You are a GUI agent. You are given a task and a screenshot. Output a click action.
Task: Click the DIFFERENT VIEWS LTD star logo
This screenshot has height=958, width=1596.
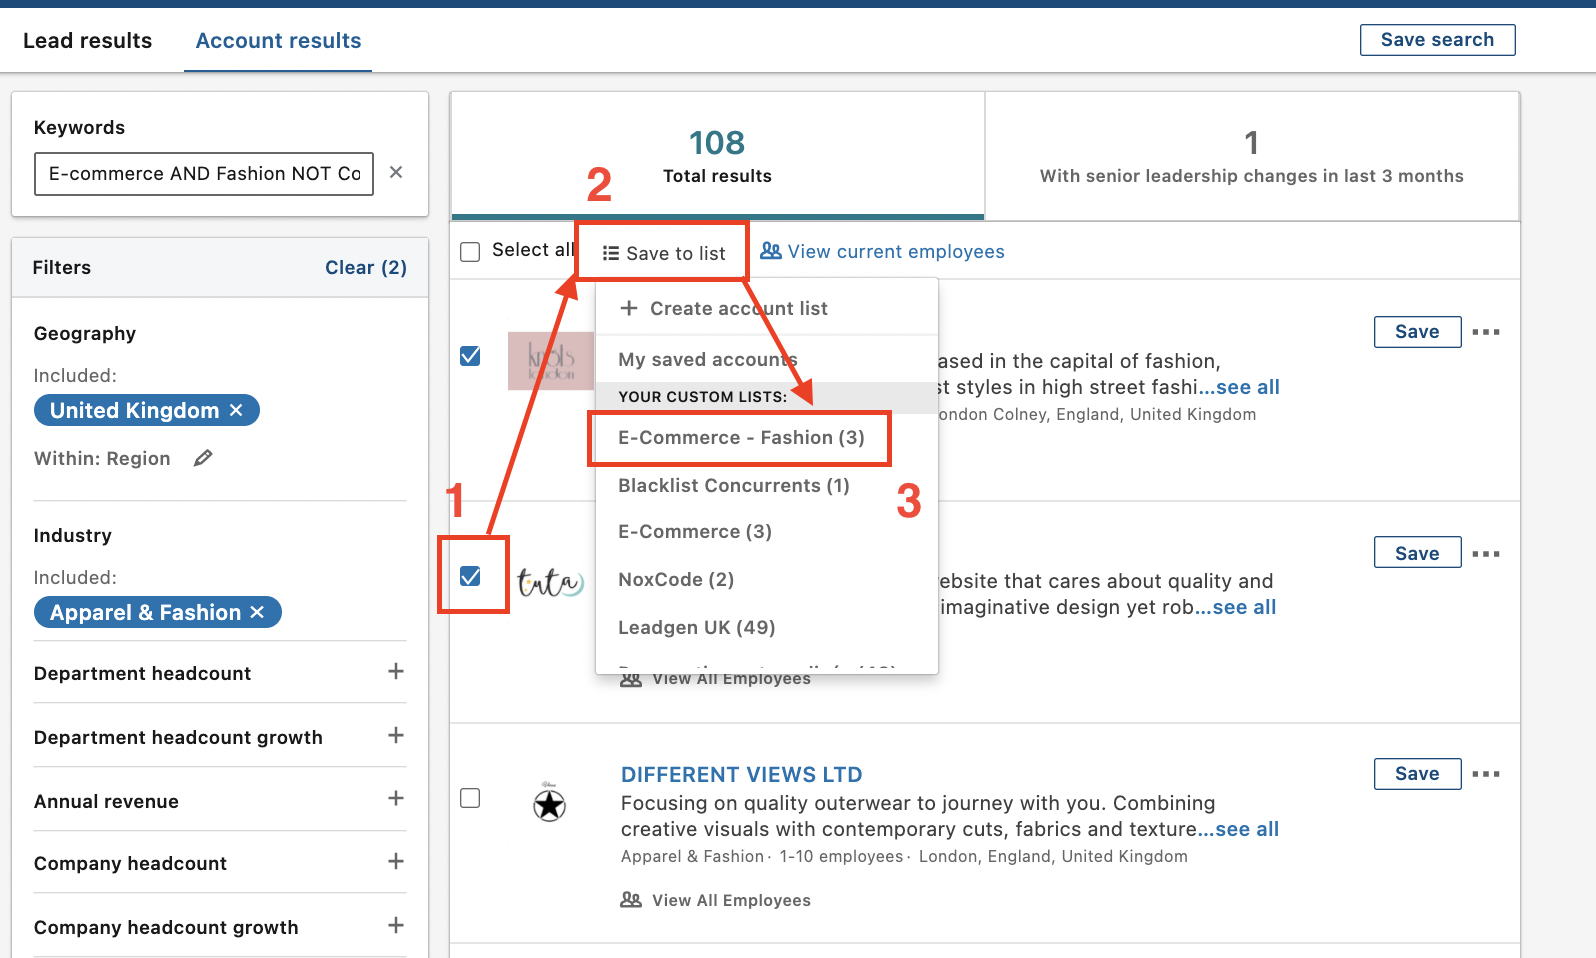tap(549, 803)
